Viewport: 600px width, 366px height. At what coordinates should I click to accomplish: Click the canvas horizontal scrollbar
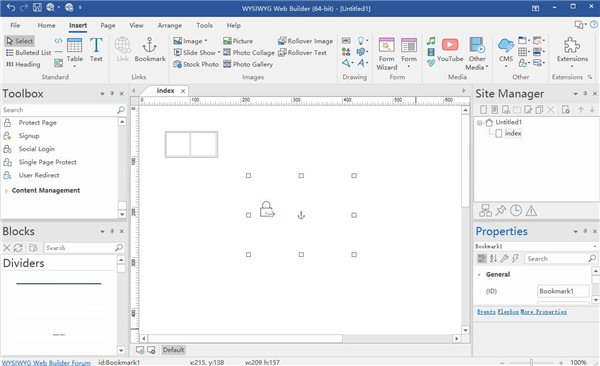245,338
